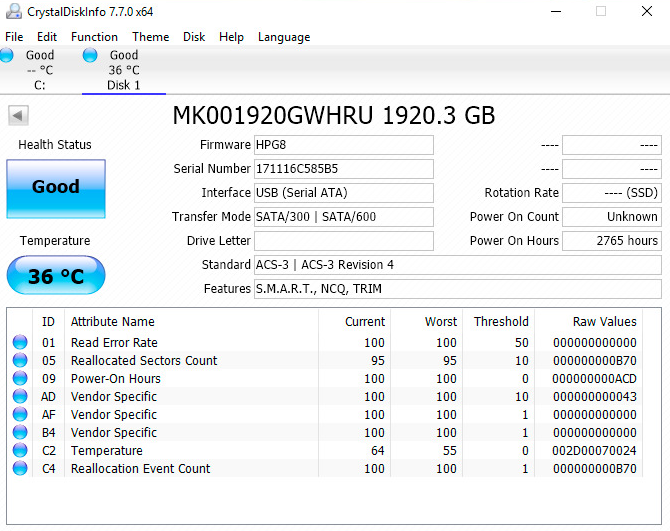The height and width of the screenshot is (531, 670).
Task: Click the Current column header
Action: tap(355, 321)
